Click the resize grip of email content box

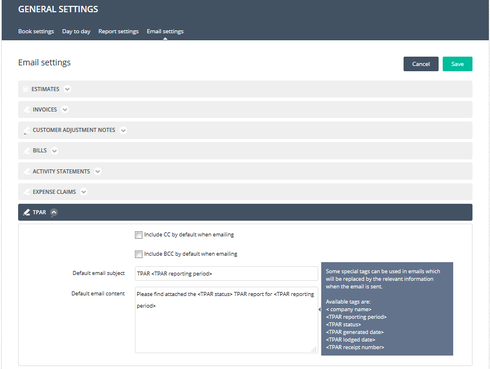(314, 349)
